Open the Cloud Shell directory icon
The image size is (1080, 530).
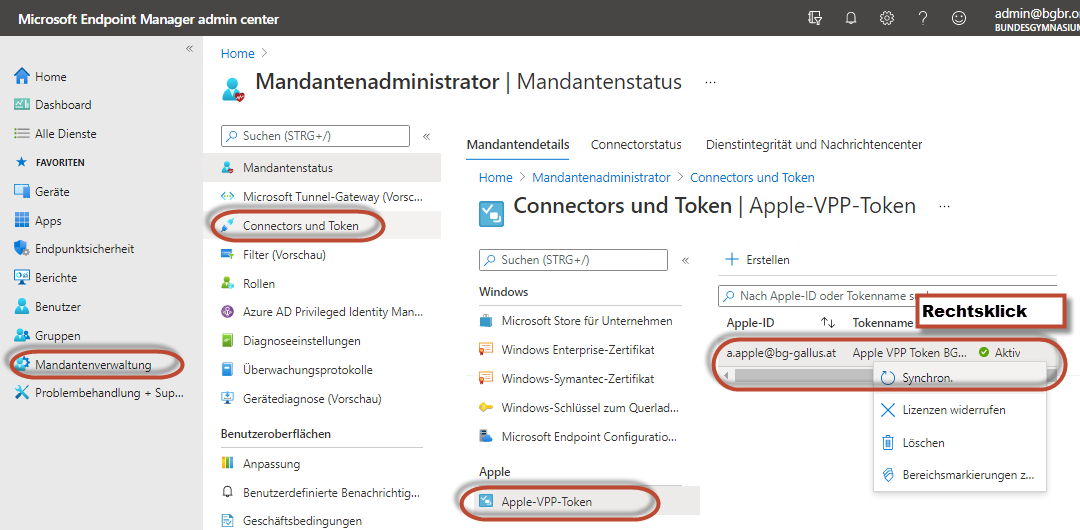815,18
